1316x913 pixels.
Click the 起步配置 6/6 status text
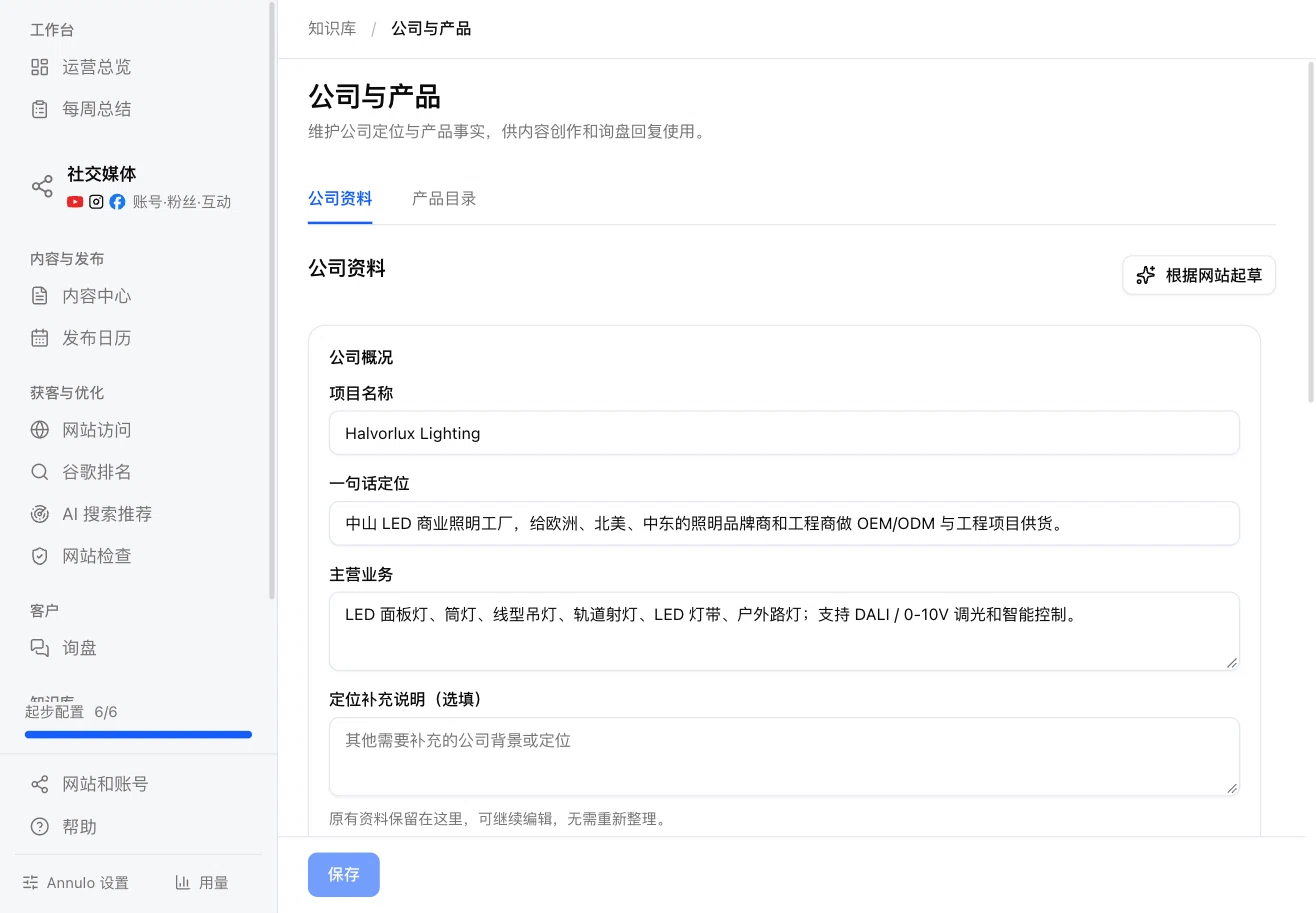coord(71,712)
